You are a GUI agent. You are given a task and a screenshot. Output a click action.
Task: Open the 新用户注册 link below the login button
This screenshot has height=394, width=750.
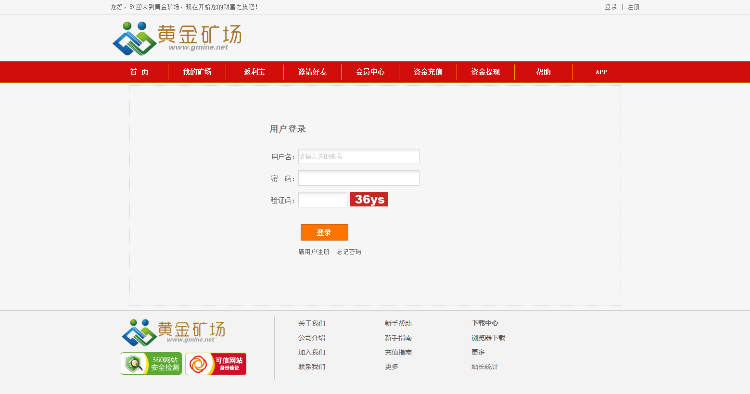click(314, 252)
